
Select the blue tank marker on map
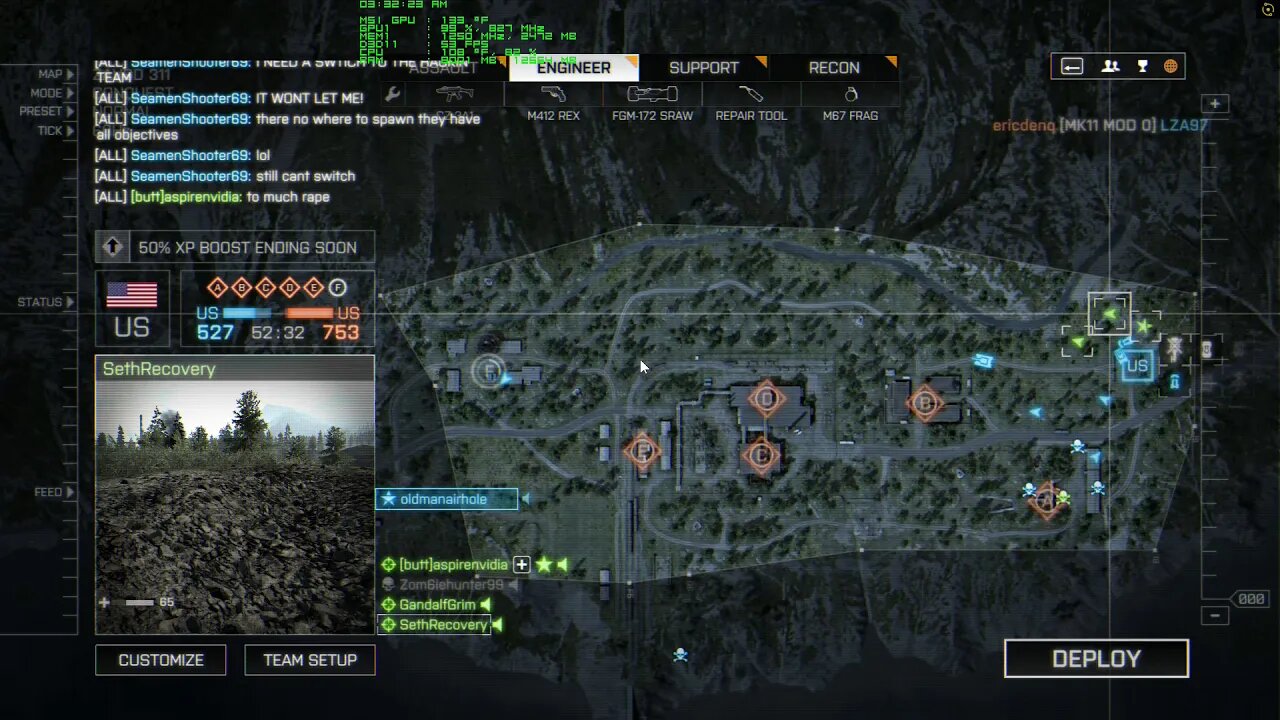click(983, 360)
